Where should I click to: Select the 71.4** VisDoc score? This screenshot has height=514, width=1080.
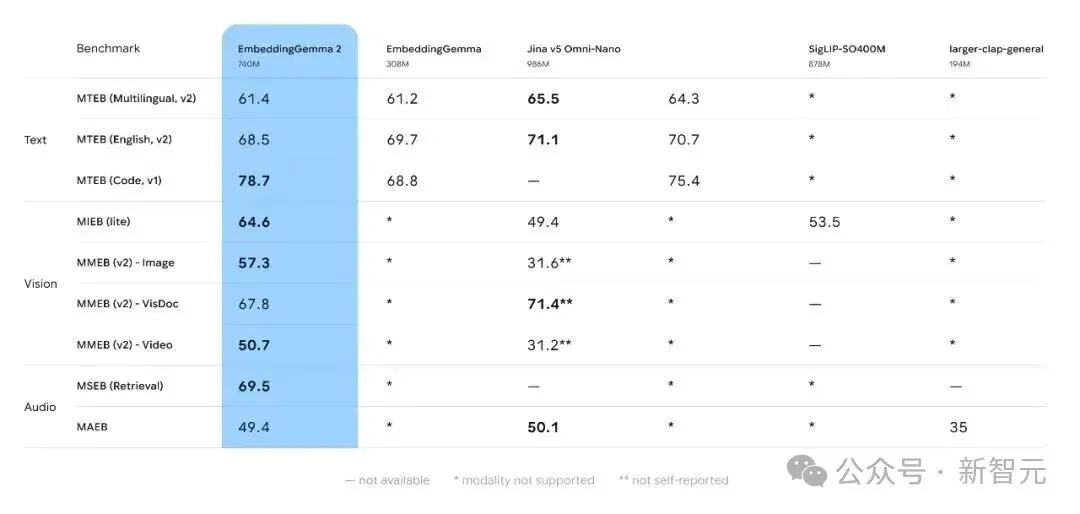[x=550, y=304]
